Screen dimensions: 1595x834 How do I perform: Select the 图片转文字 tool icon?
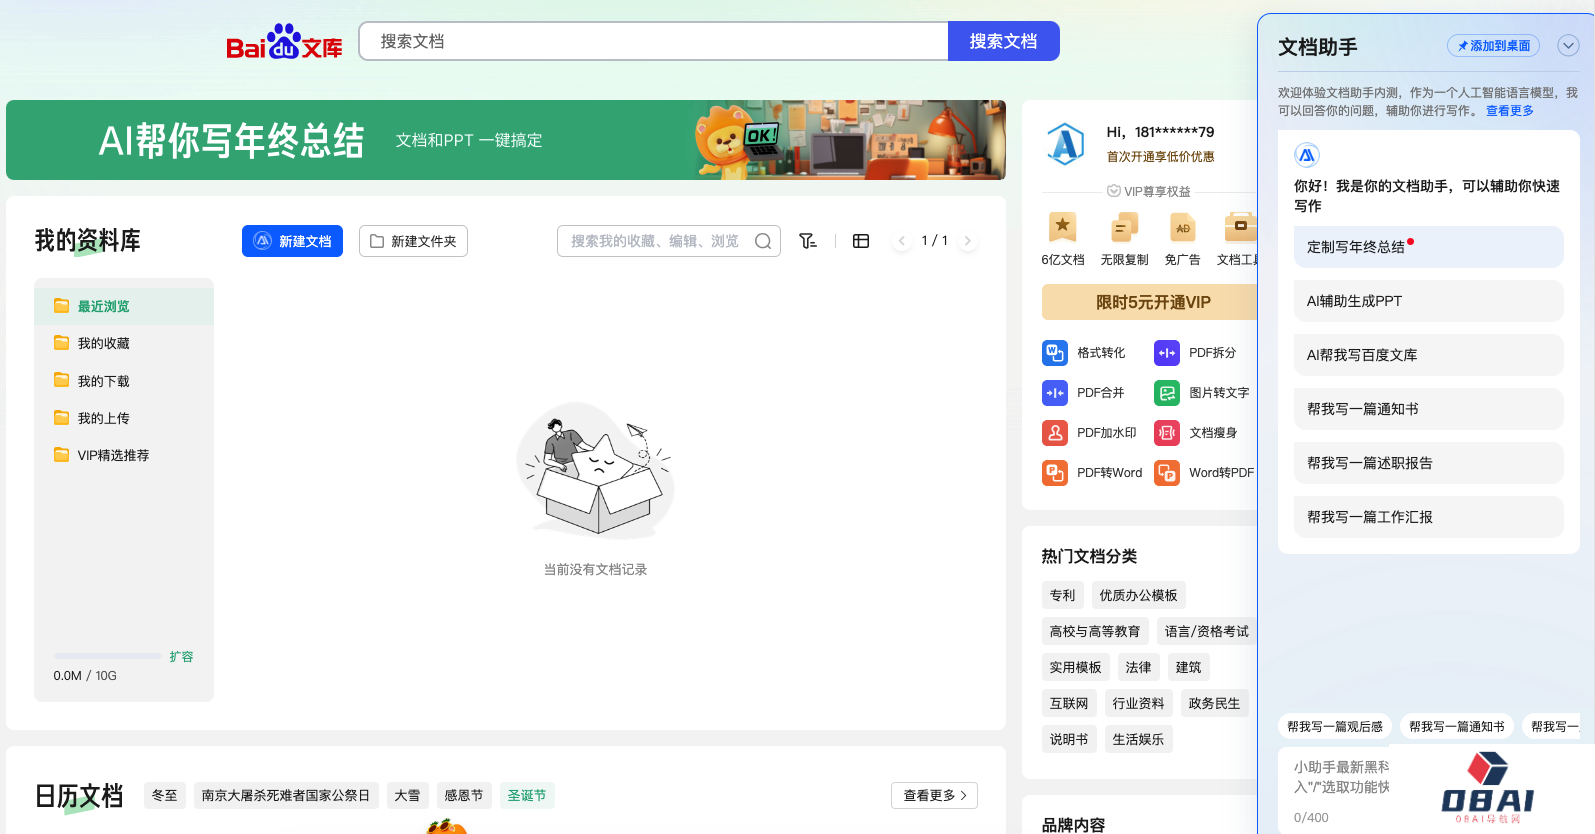pos(1167,393)
